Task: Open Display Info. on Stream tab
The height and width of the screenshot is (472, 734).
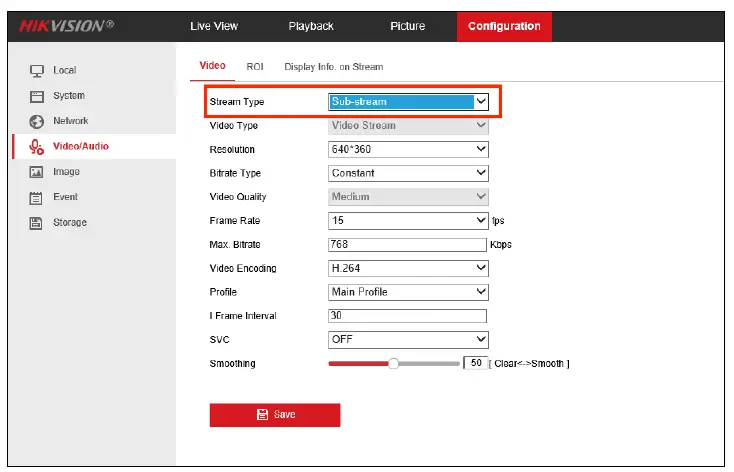Action: 334,67
